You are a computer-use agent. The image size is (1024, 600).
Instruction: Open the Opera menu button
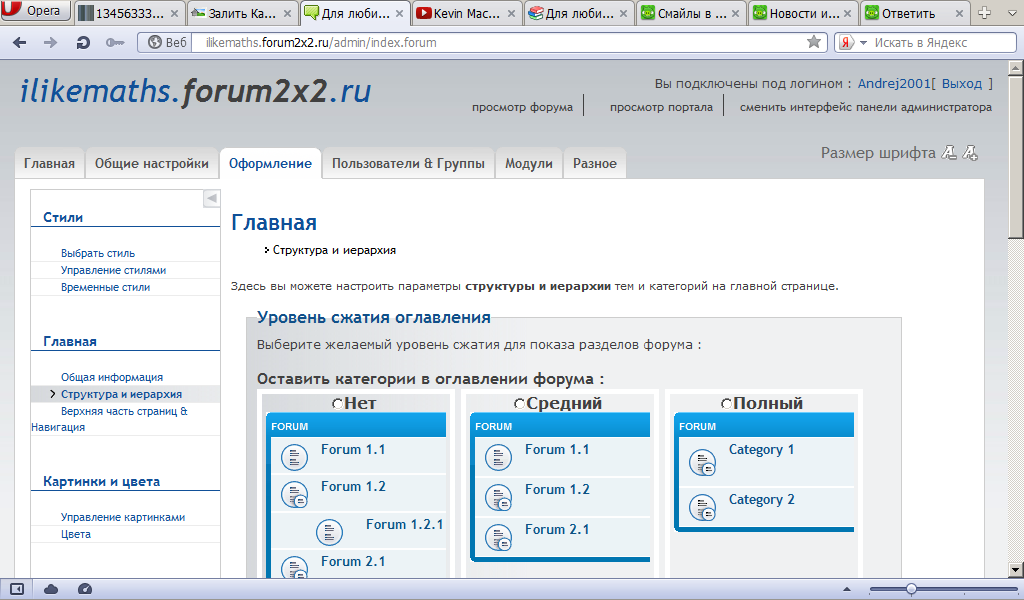tap(35, 10)
